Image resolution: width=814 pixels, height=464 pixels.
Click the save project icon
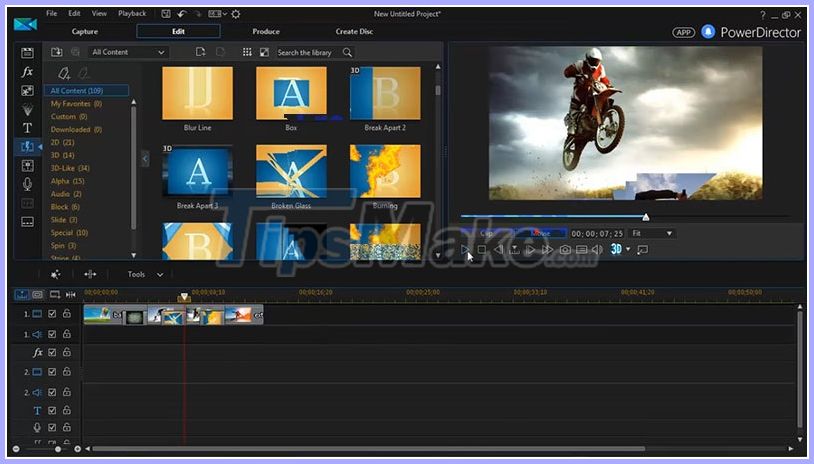pyautogui.click(x=166, y=14)
